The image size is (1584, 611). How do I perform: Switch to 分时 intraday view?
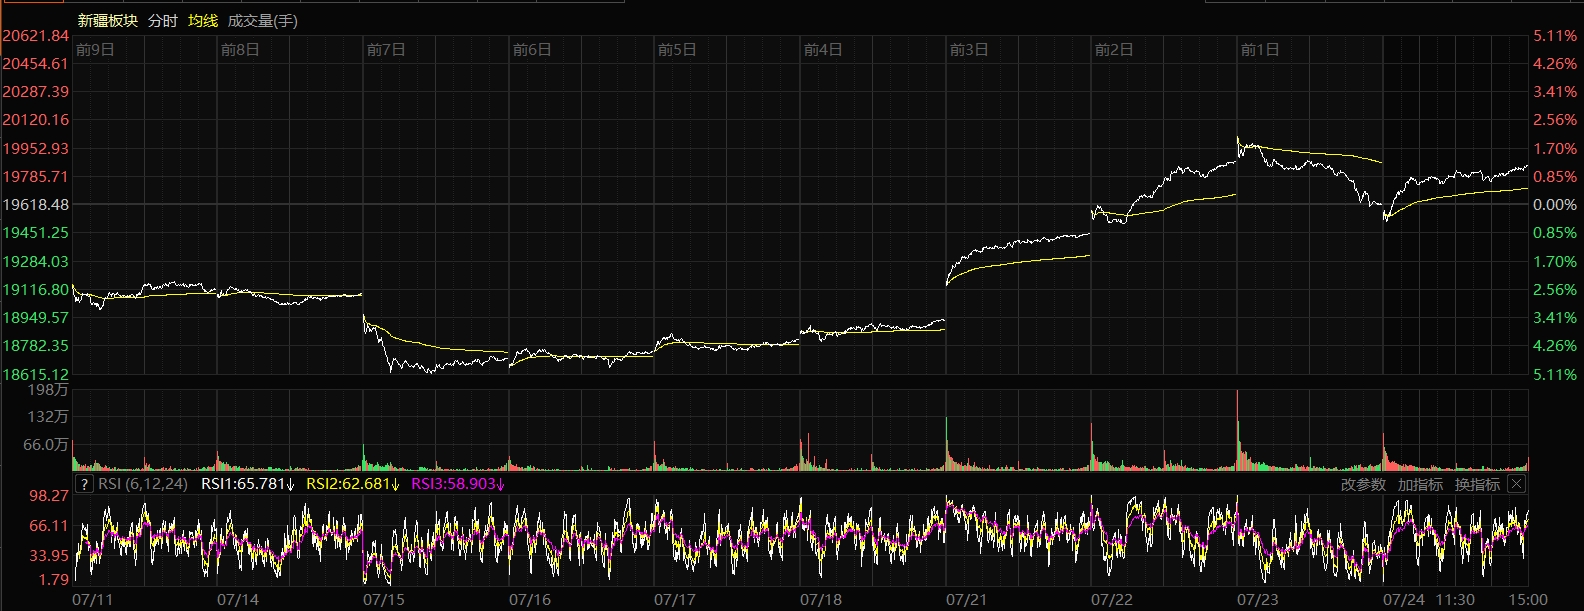pyautogui.click(x=162, y=21)
